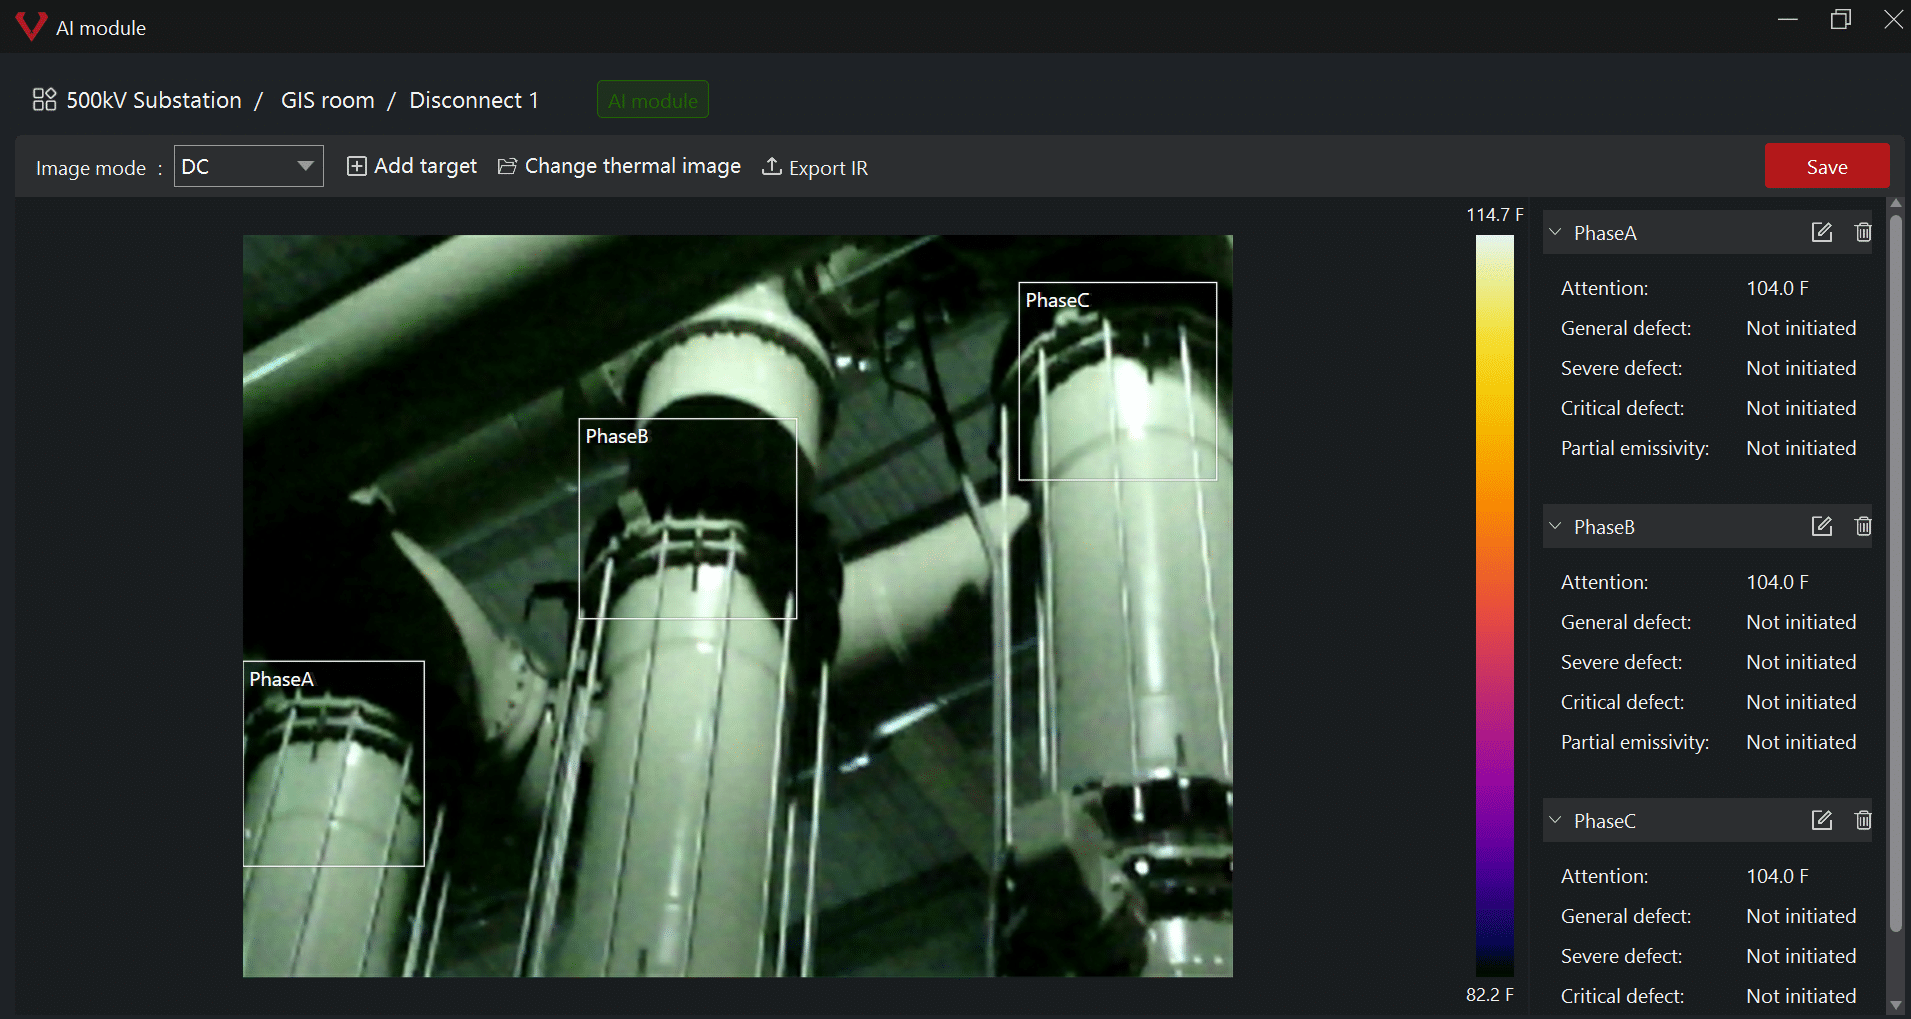The width and height of the screenshot is (1911, 1019).
Task: Click PhaseB Attention value 104.0 F
Action: pyautogui.click(x=1777, y=582)
